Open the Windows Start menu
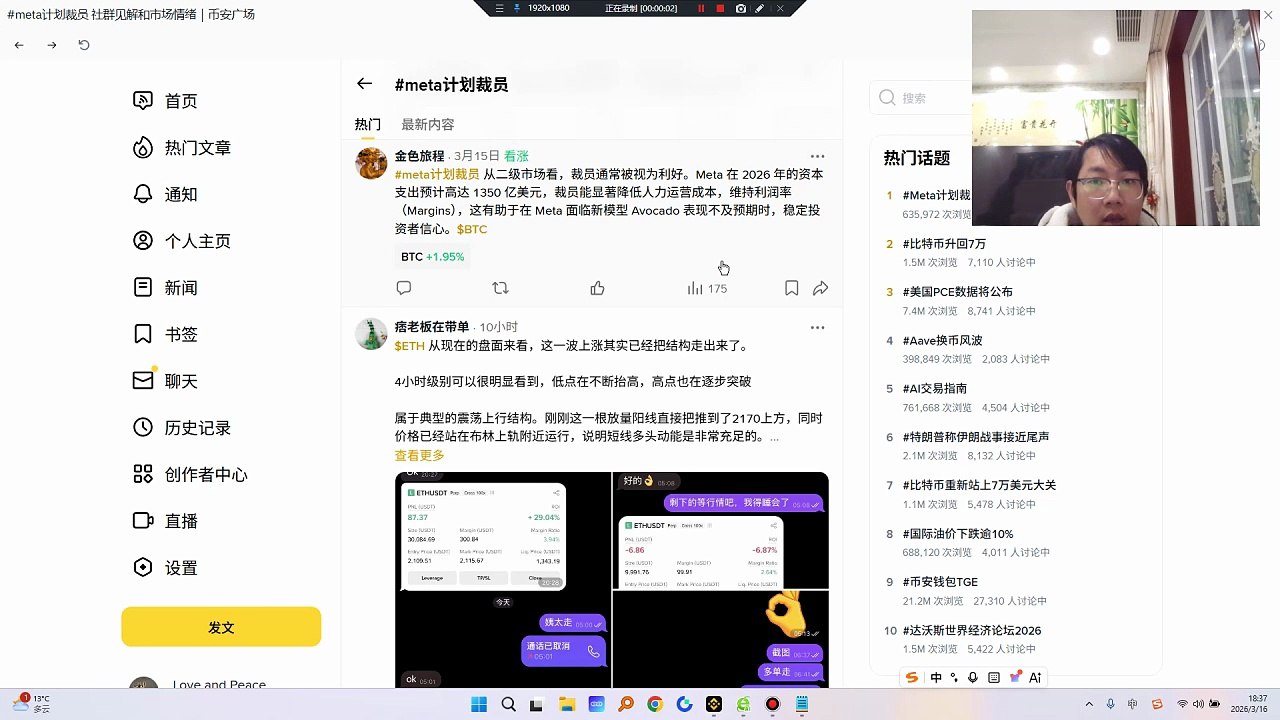 479,704
